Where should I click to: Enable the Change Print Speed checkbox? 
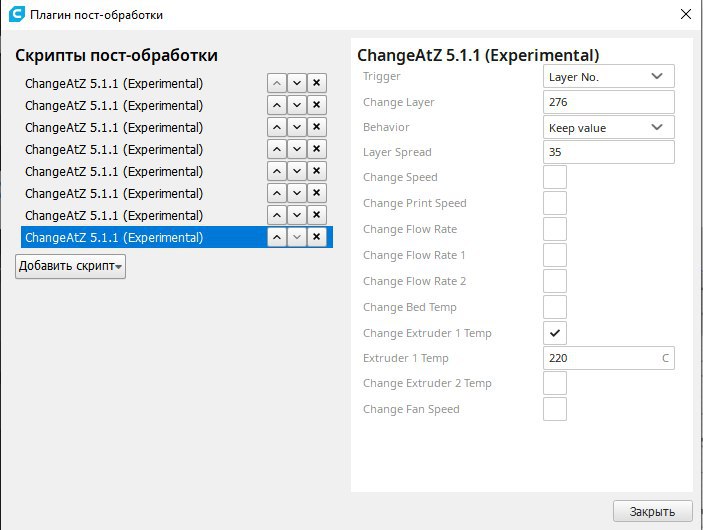pyautogui.click(x=555, y=203)
